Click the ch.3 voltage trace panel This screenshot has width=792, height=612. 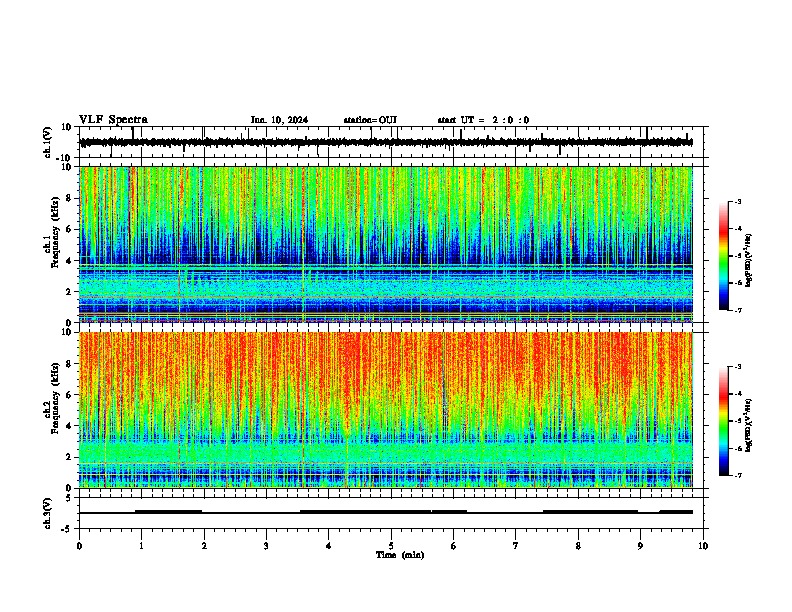pyautogui.click(x=391, y=513)
